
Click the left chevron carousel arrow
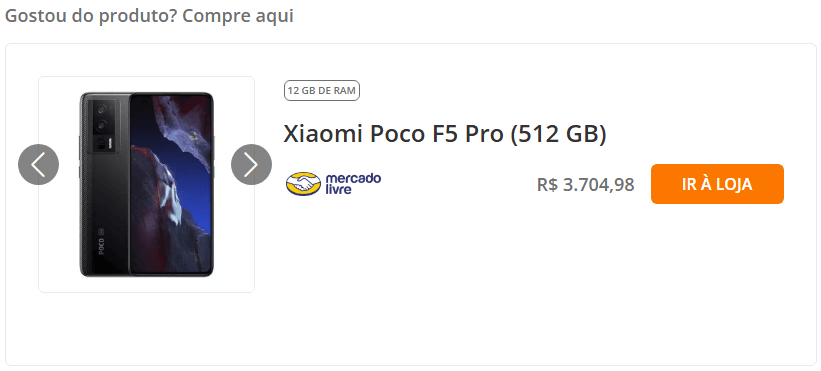(x=38, y=164)
